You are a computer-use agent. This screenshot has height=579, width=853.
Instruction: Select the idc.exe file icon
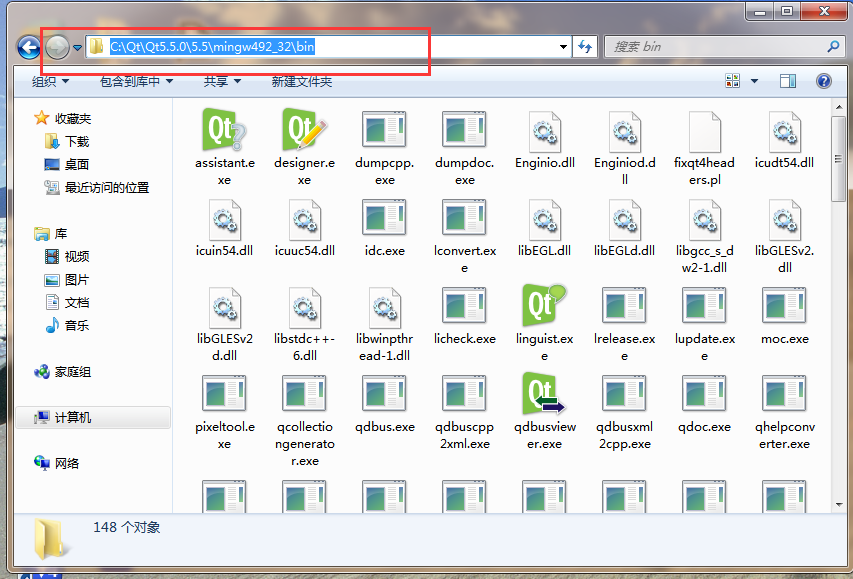tap(384, 218)
